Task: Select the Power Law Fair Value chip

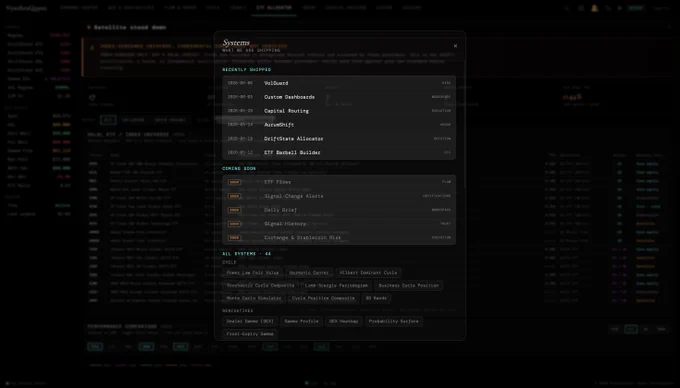Action: (x=252, y=273)
